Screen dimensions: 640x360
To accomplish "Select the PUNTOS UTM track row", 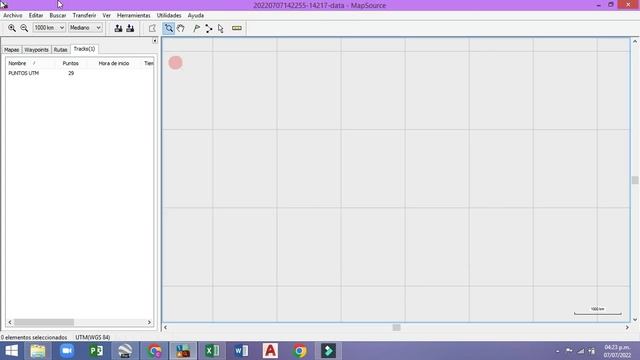I will click(x=80, y=73).
